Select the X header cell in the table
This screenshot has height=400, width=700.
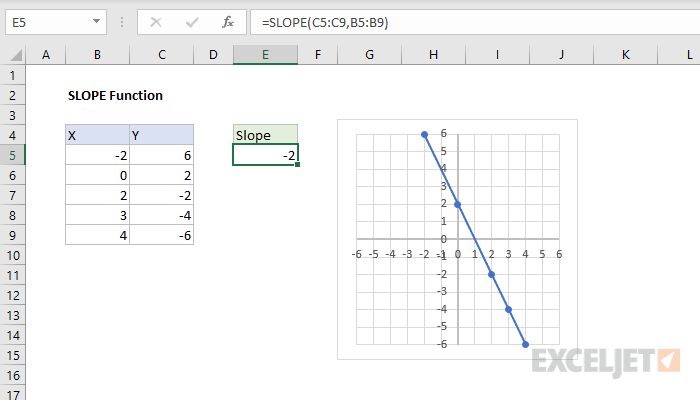point(97,135)
